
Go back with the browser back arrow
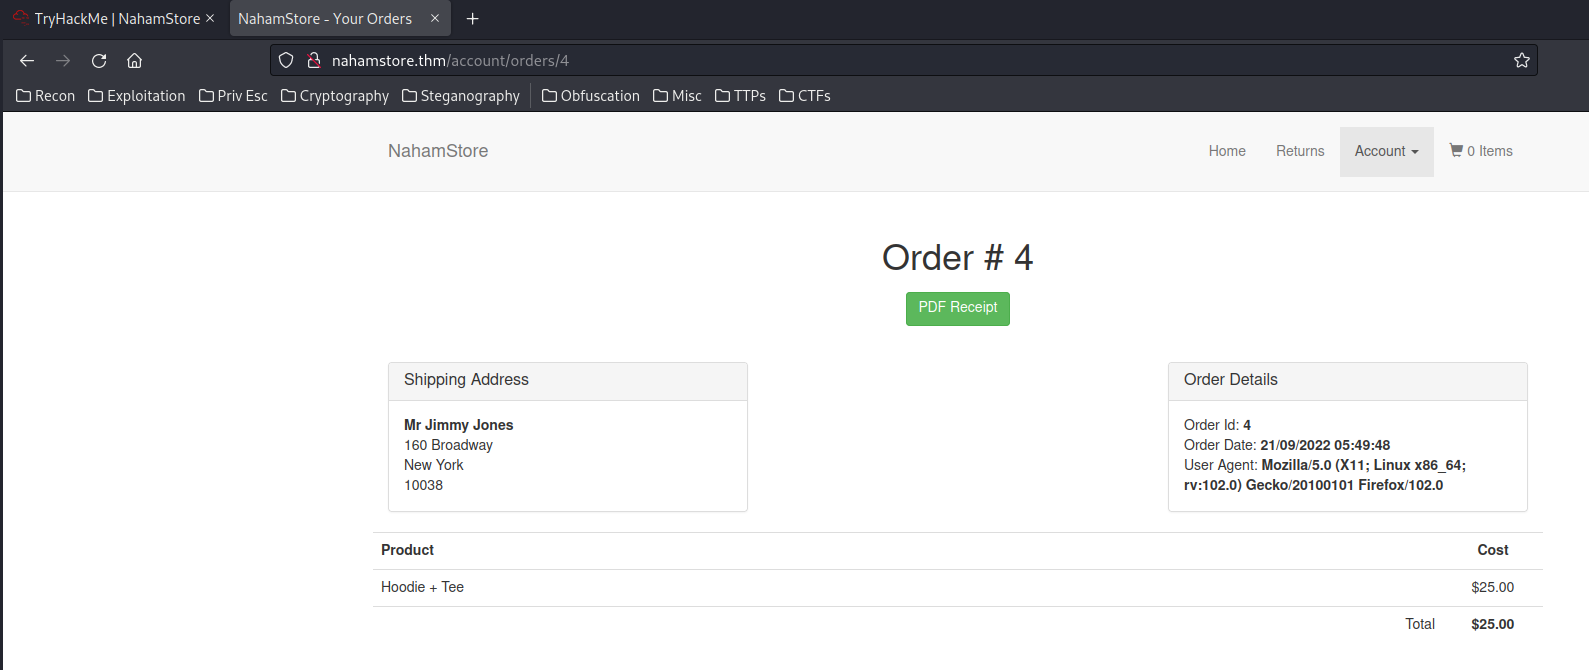(27, 61)
